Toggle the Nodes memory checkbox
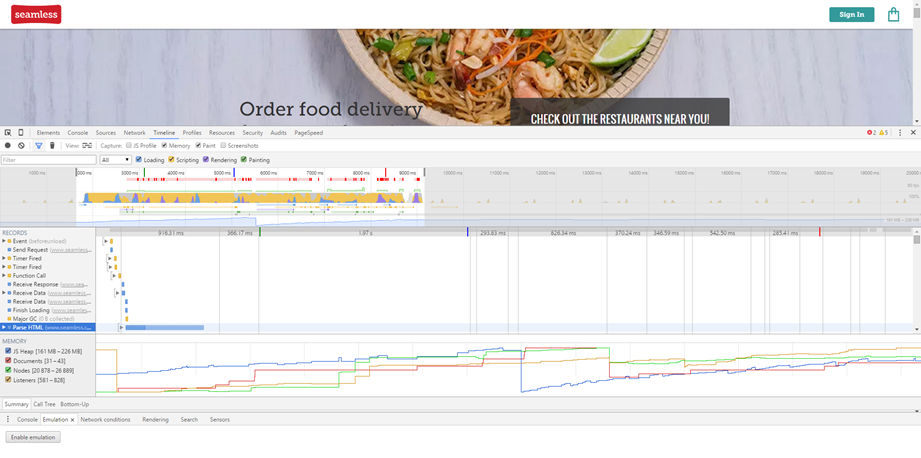The height and width of the screenshot is (458, 921). pos(8,371)
